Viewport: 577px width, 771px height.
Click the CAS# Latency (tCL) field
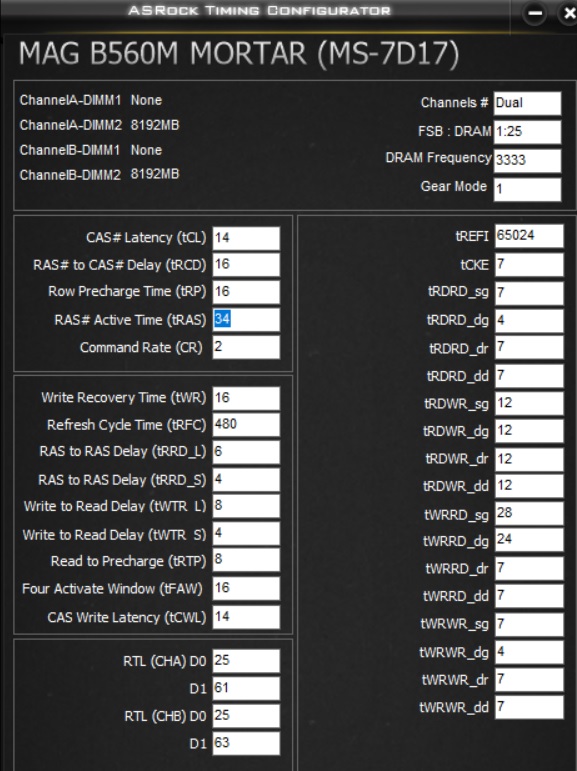pyautogui.click(x=246, y=238)
